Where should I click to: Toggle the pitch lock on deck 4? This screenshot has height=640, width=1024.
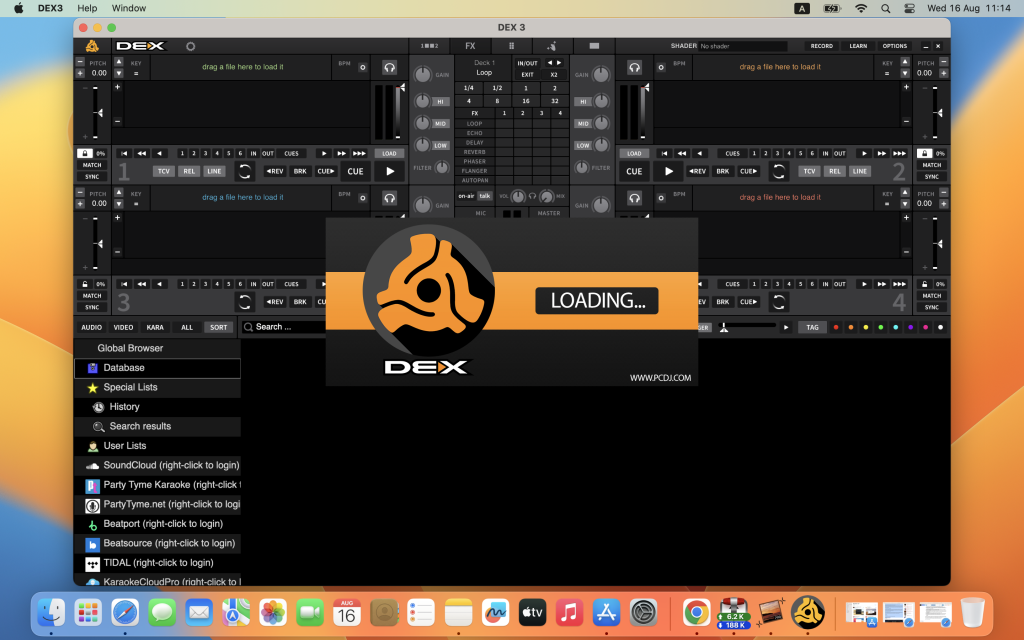click(x=924, y=284)
